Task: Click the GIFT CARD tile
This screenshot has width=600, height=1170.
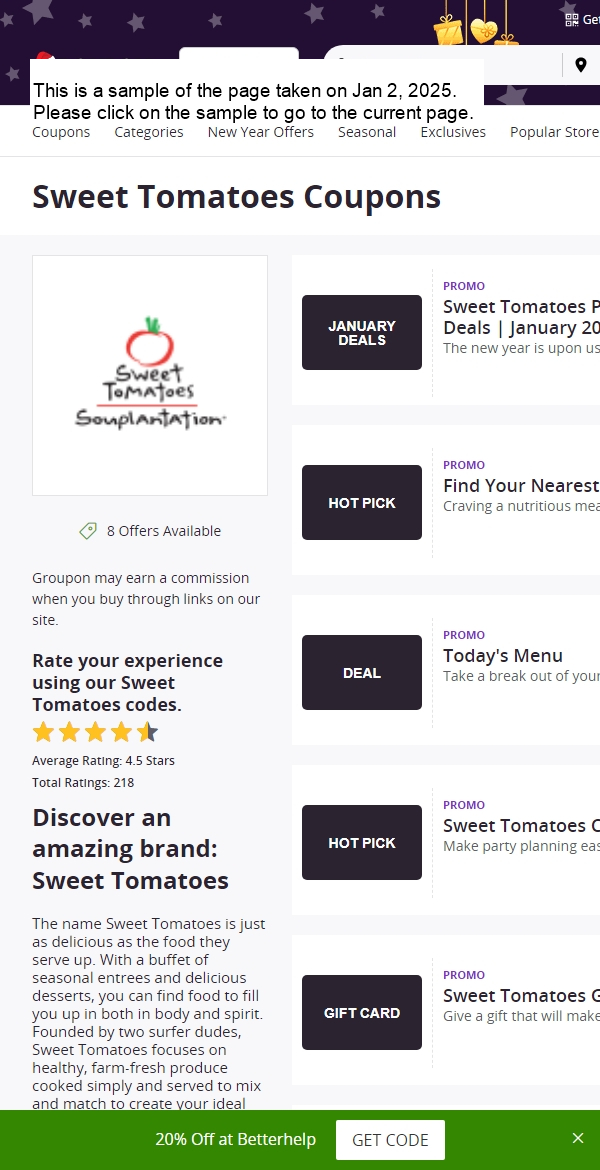Action: (x=362, y=1013)
